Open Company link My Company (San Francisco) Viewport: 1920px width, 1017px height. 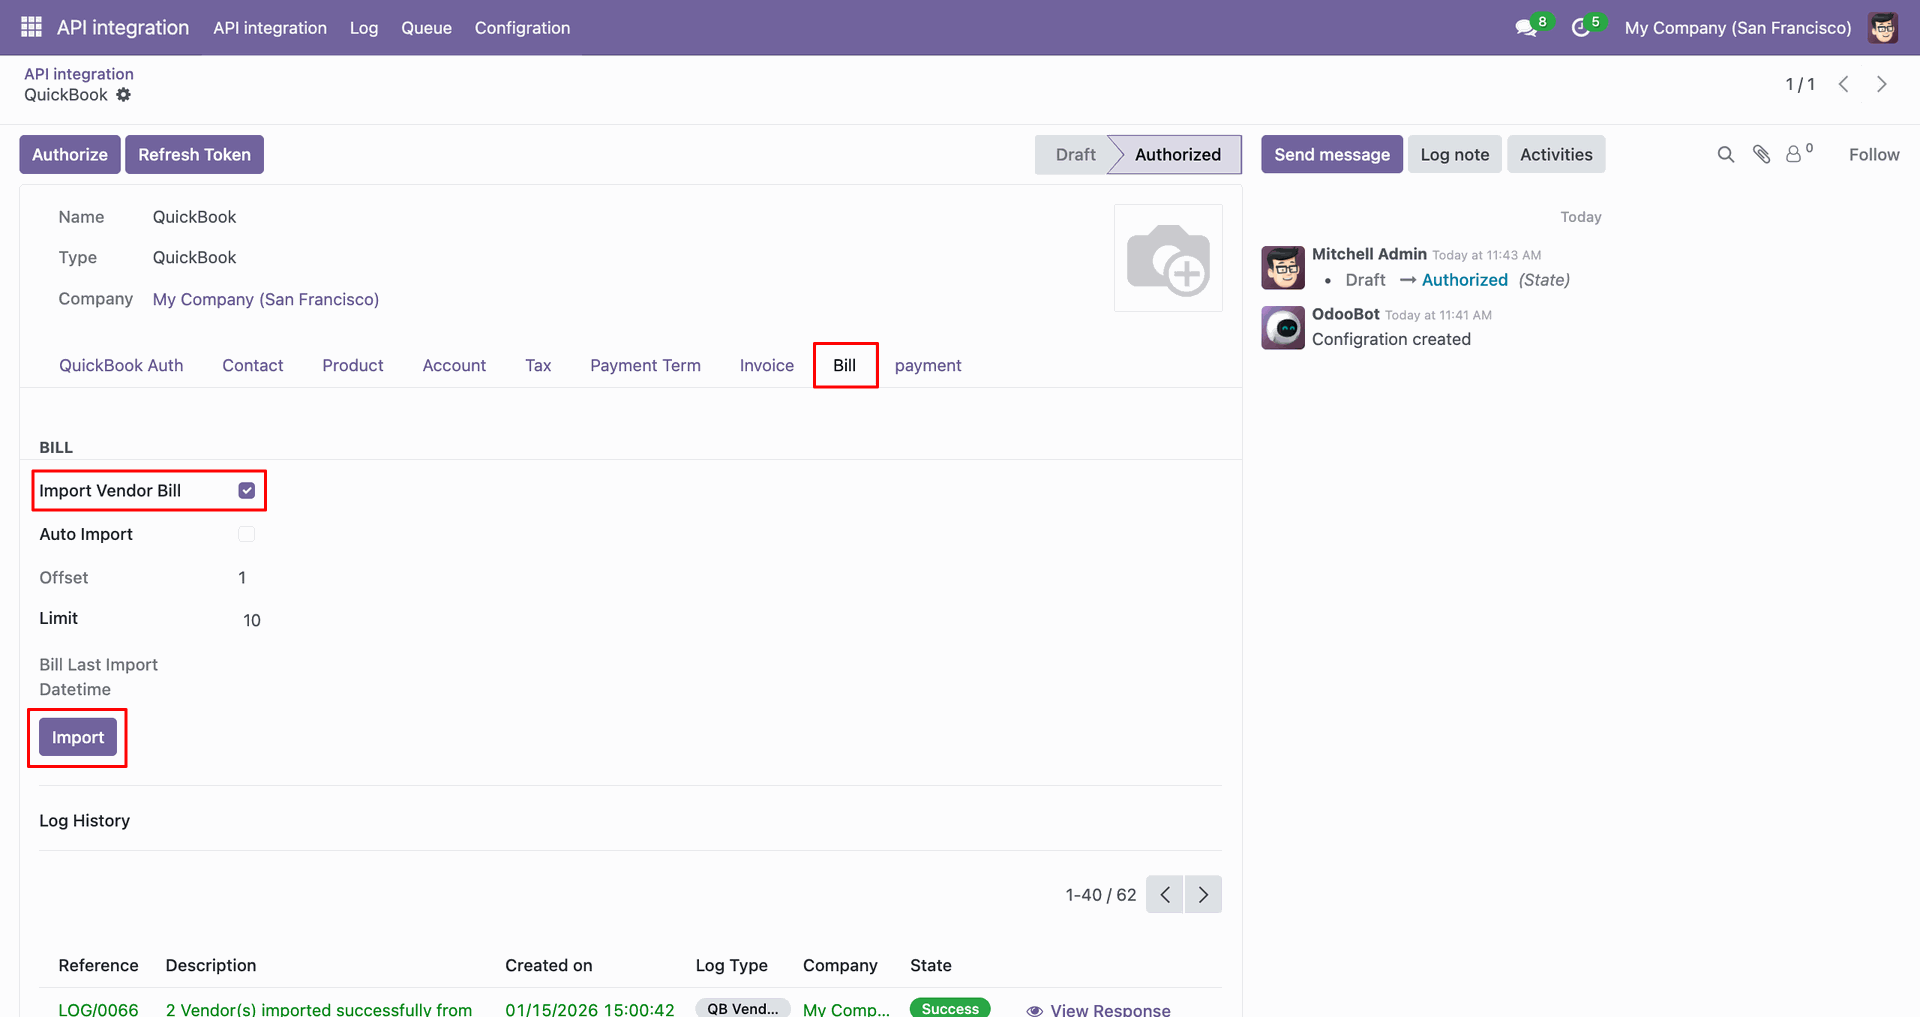coord(266,299)
